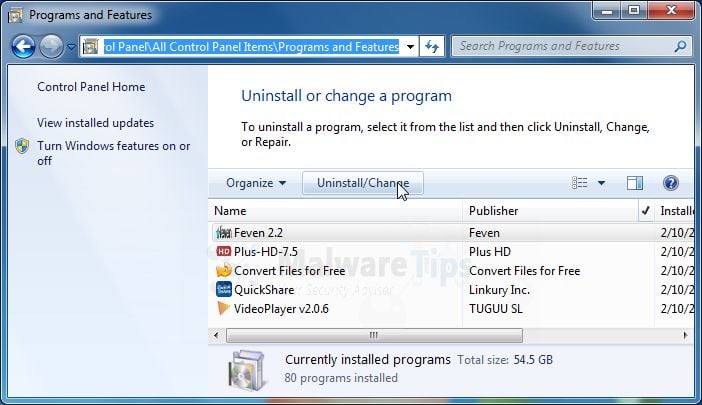Open the recent pages dropdown arrow

(71, 46)
